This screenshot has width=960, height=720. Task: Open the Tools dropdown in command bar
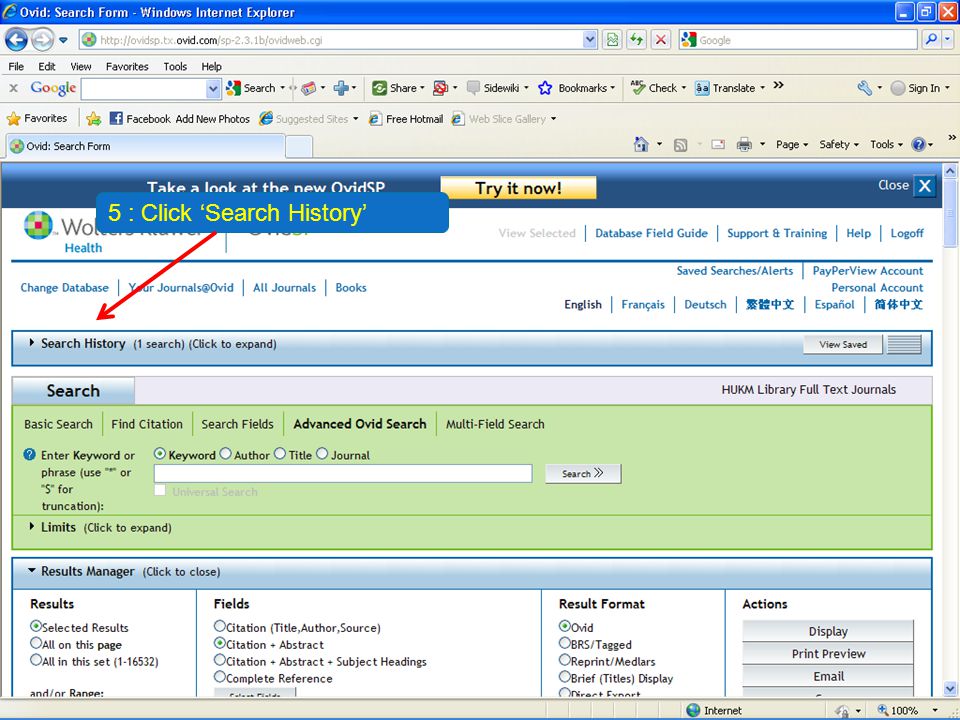886,144
